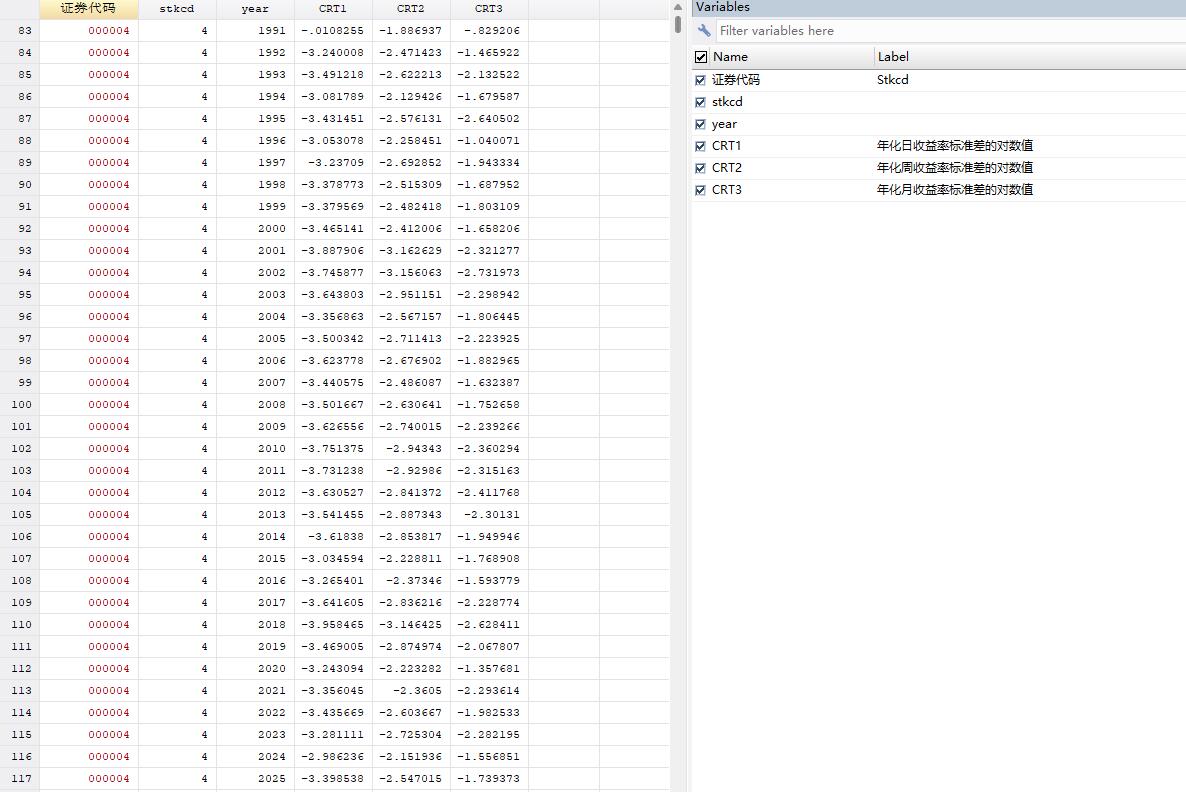1186x792 pixels.
Task: Select the CRT2 column header
Action: pos(411,8)
